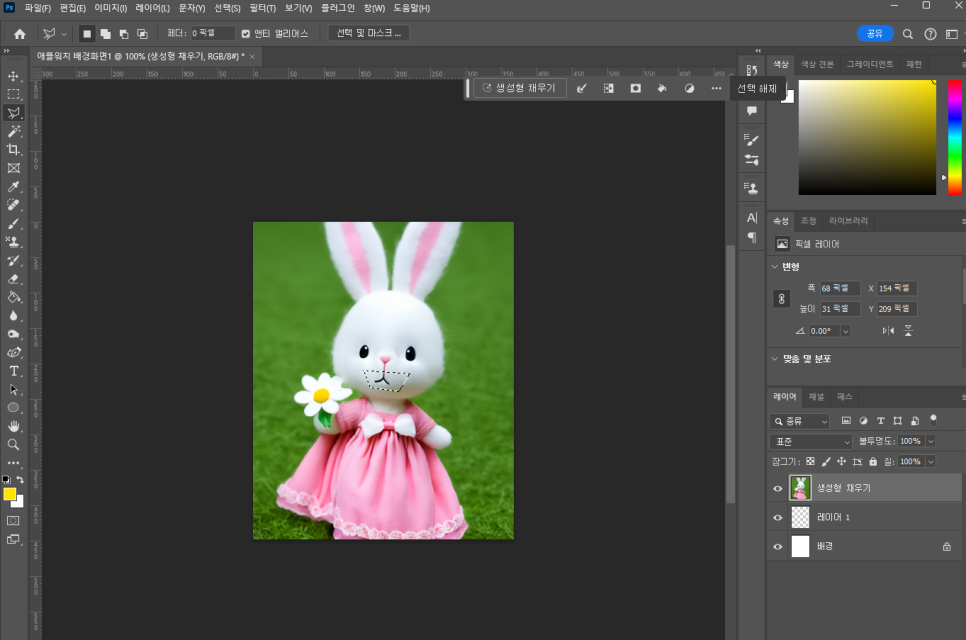The width and height of the screenshot is (966, 640).
Task: Switch to the 채널 tab
Action: (817, 396)
